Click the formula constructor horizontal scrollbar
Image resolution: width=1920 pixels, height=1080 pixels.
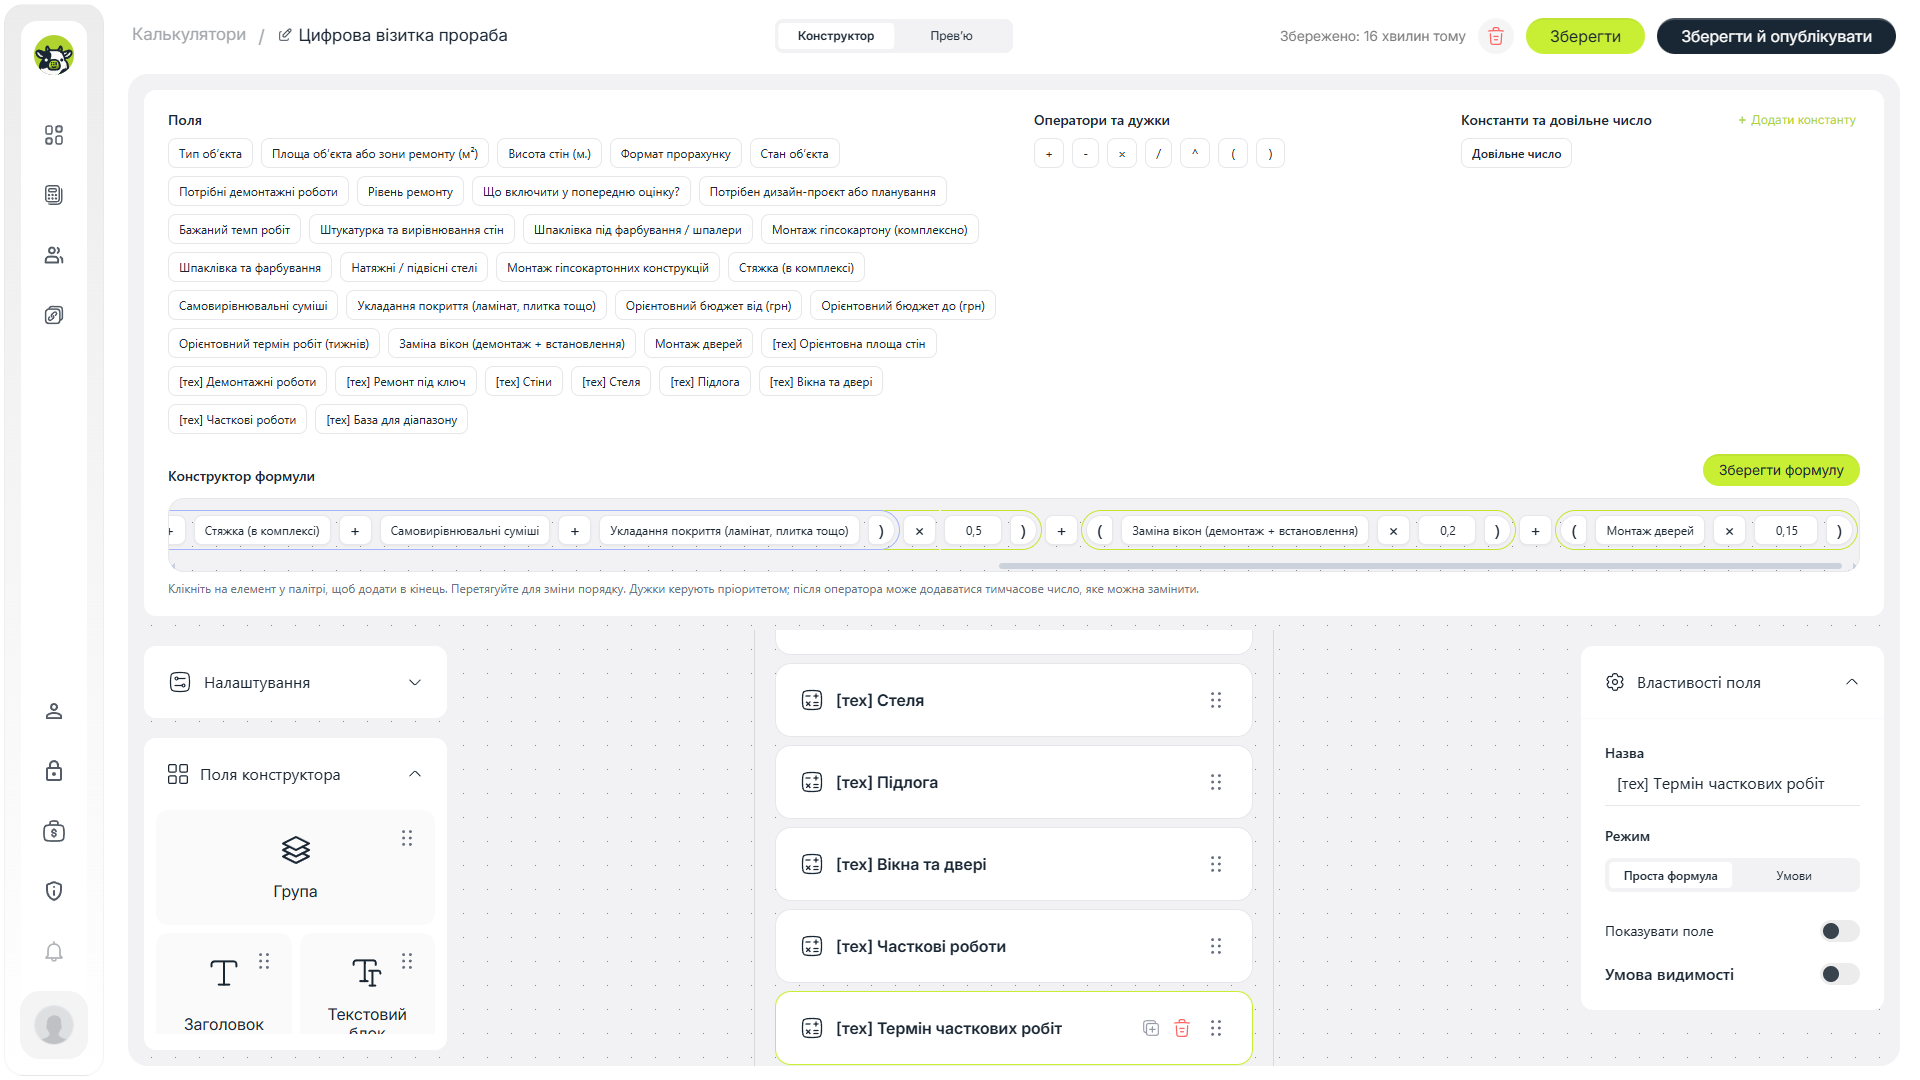(1420, 566)
